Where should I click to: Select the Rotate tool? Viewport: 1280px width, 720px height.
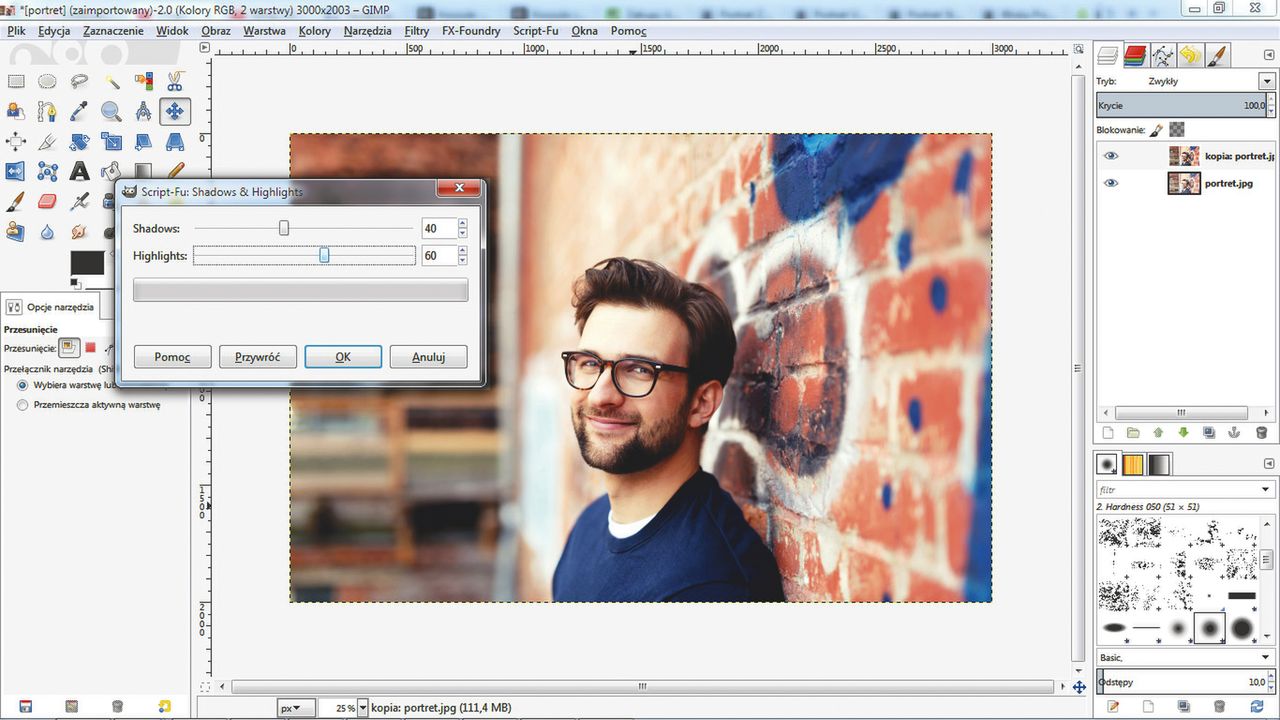(x=79, y=142)
